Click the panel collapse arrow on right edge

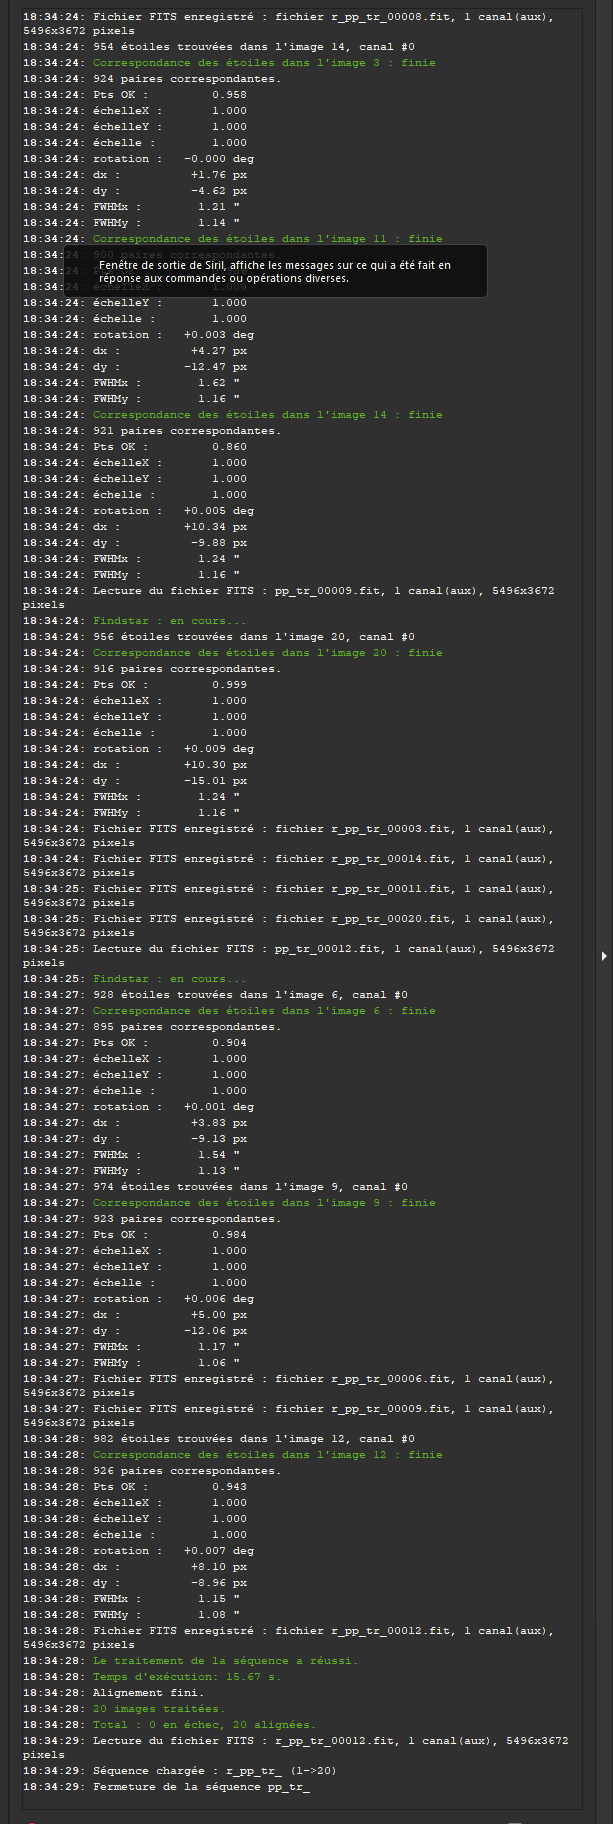[x=603, y=956]
